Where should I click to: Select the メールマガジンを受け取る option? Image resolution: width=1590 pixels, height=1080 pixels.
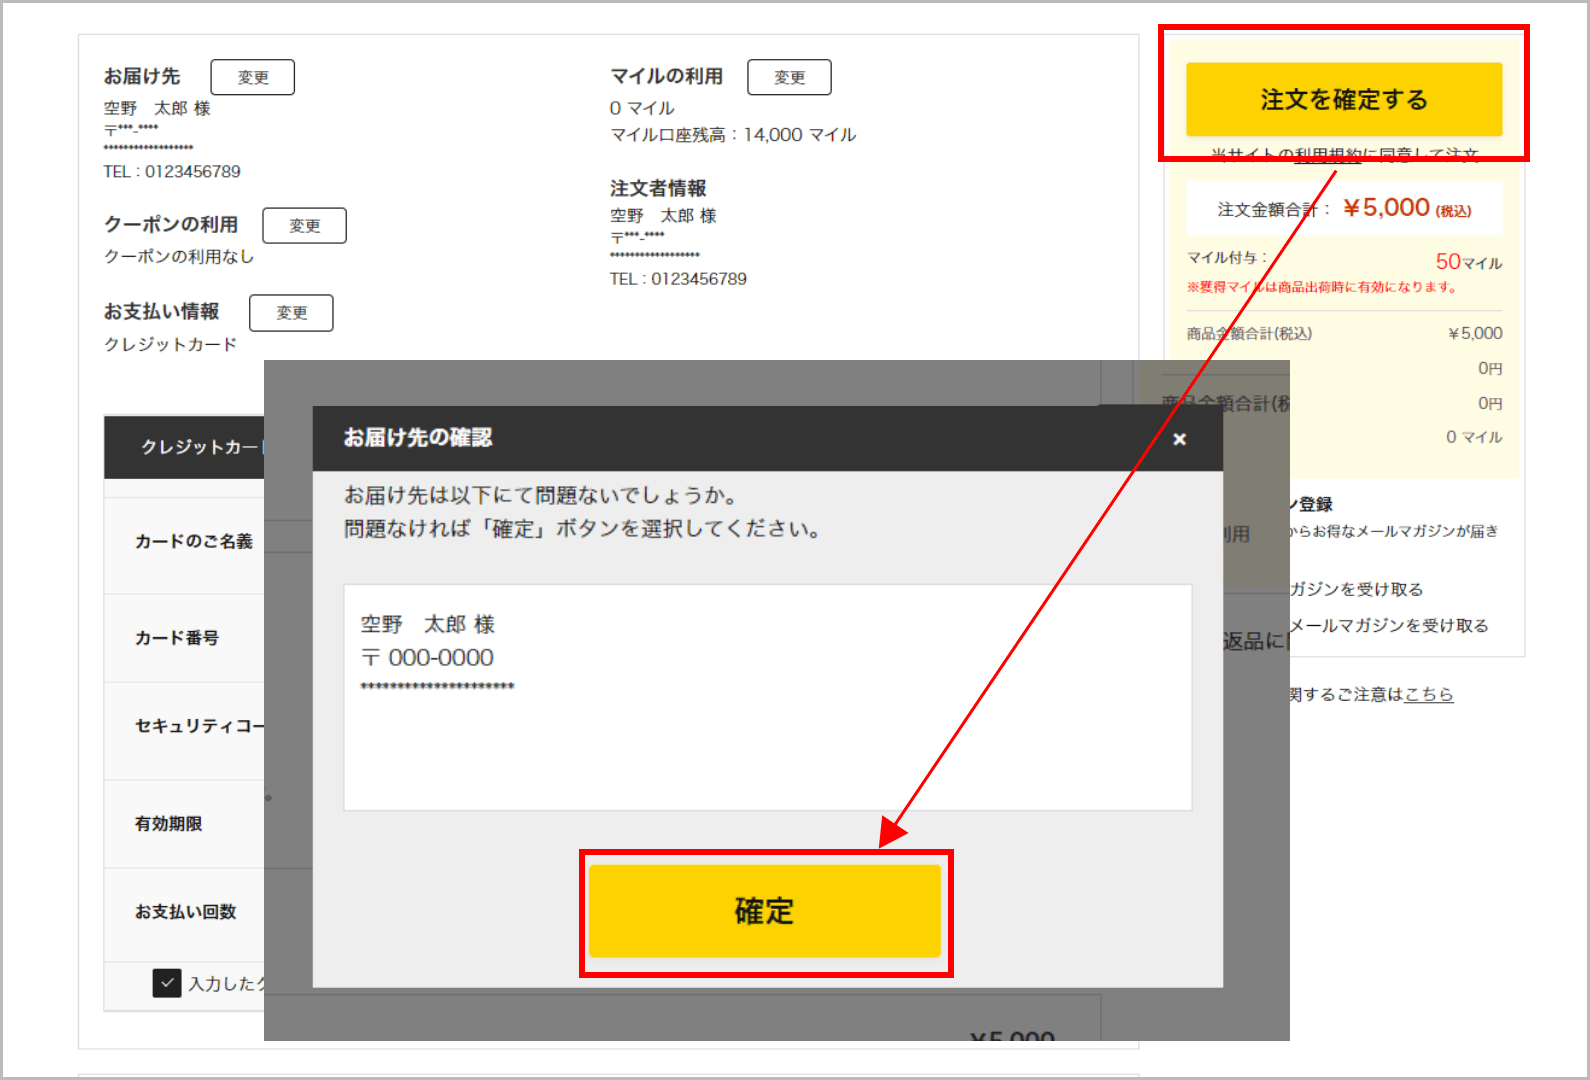(x=1388, y=626)
